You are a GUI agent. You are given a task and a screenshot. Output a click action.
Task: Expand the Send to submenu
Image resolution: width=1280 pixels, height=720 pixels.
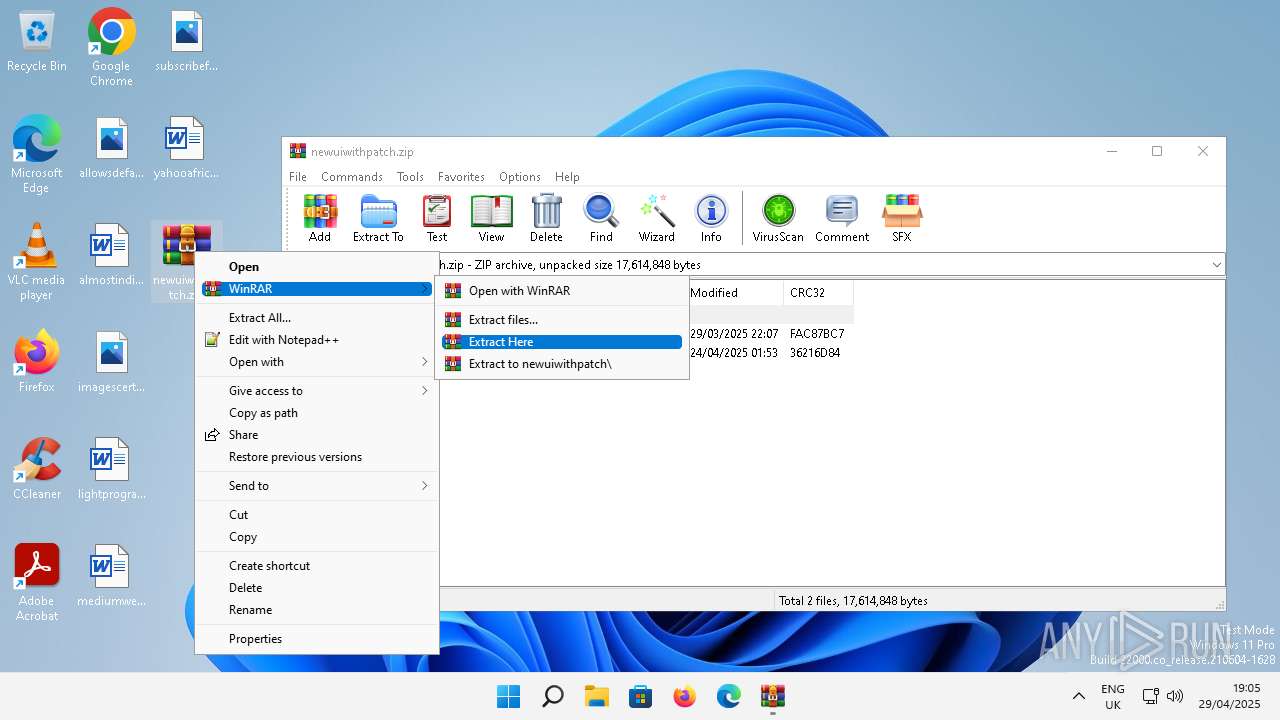click(317, 486)
